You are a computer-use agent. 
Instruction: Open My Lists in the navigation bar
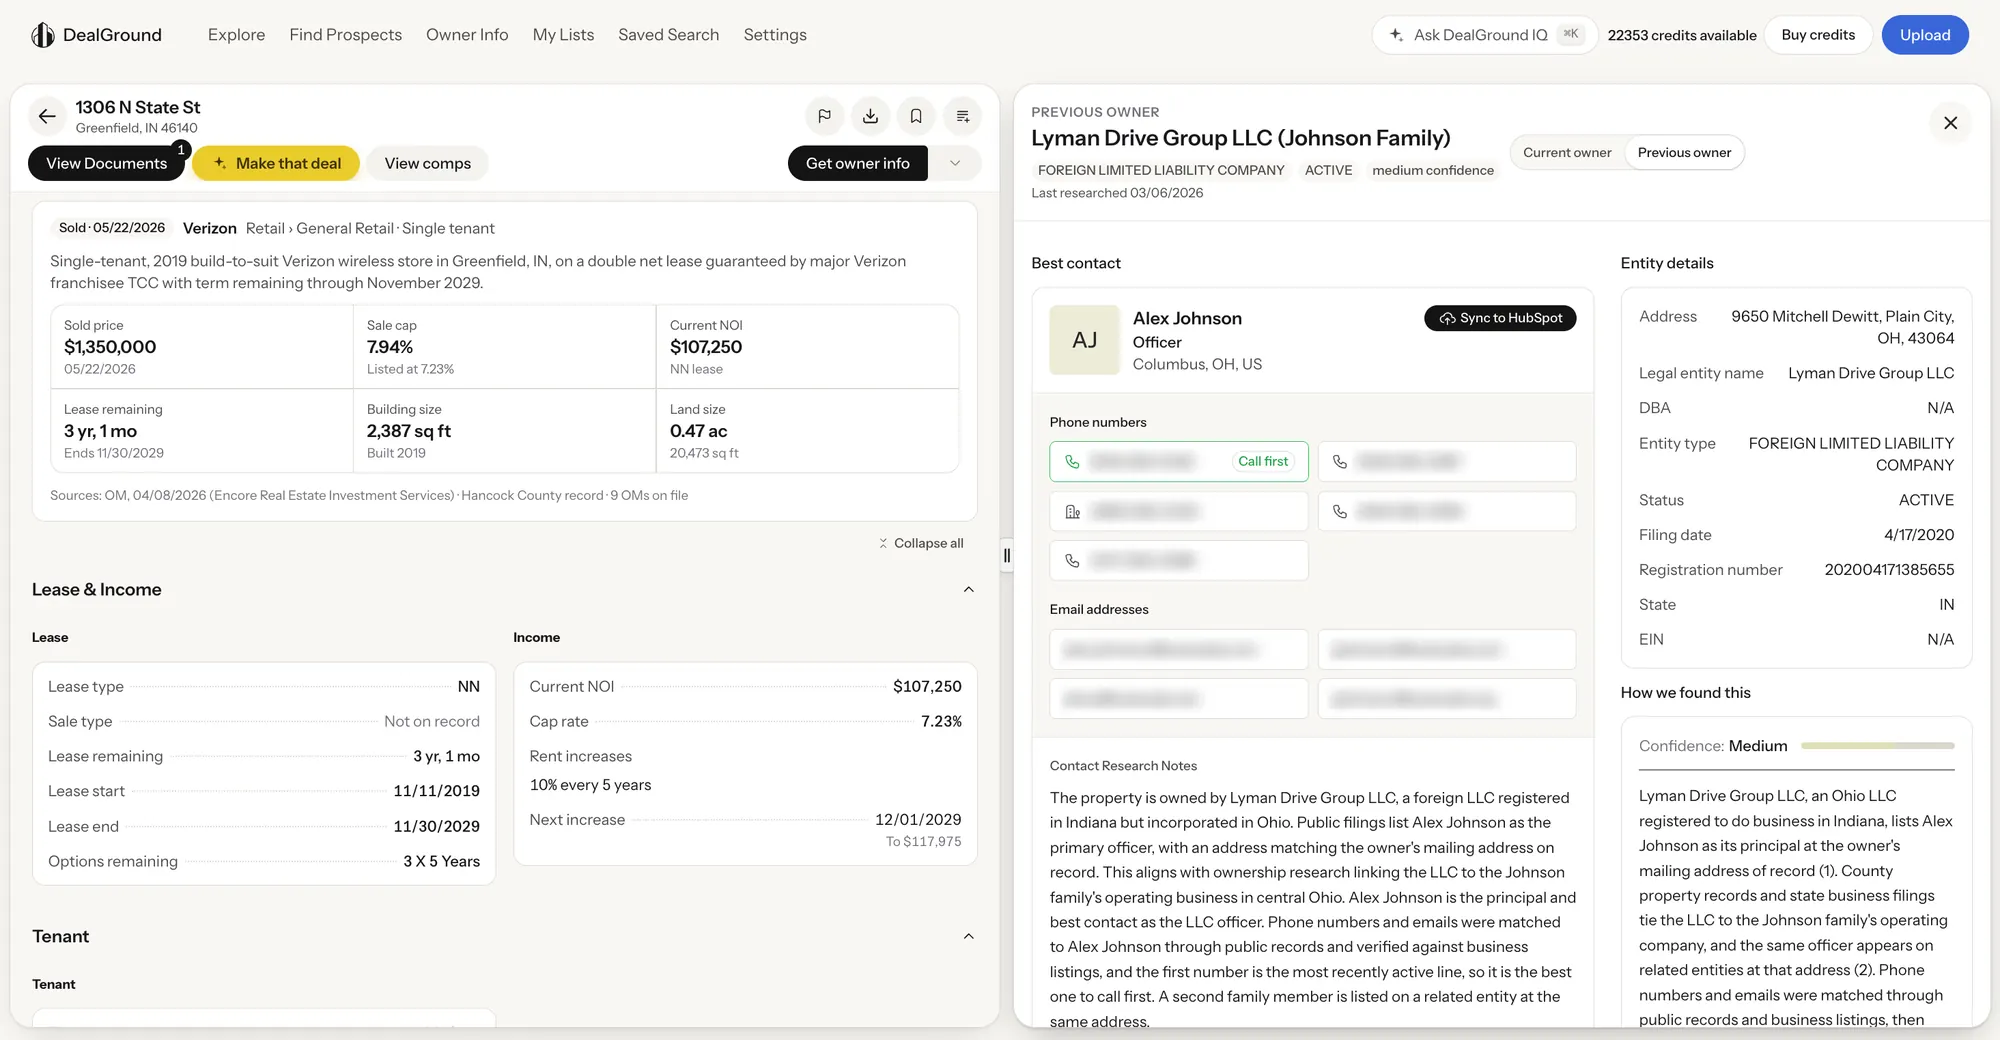point(563,35)
